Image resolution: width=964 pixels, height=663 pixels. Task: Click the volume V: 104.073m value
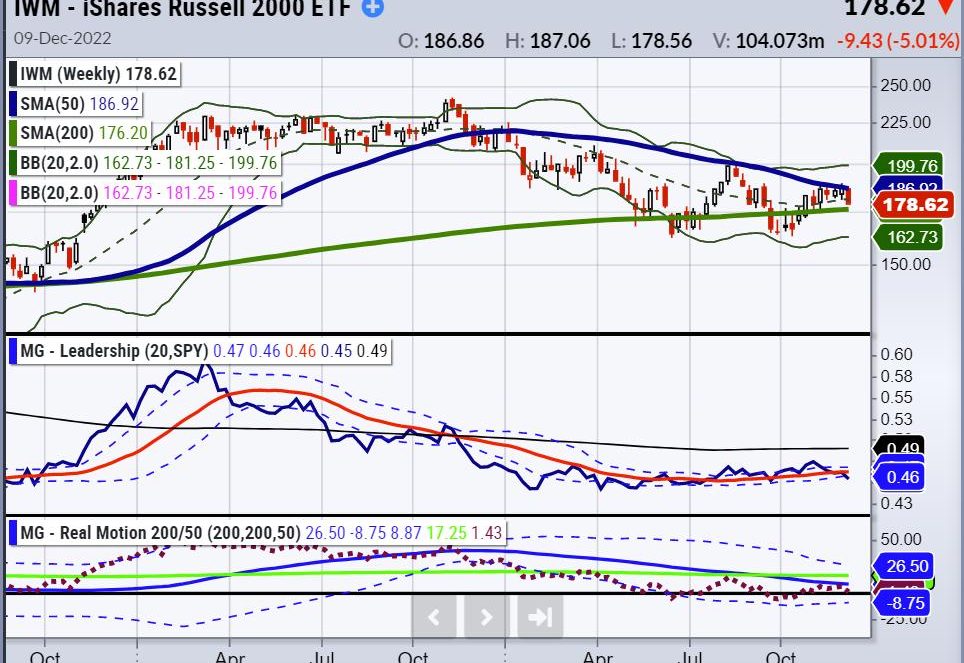click(x=768, y=41)
